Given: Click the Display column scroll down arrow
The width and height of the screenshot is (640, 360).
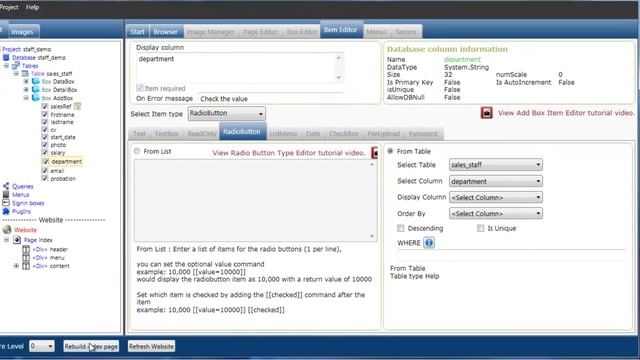Looking at the screenshot, I should pos(338,78).
